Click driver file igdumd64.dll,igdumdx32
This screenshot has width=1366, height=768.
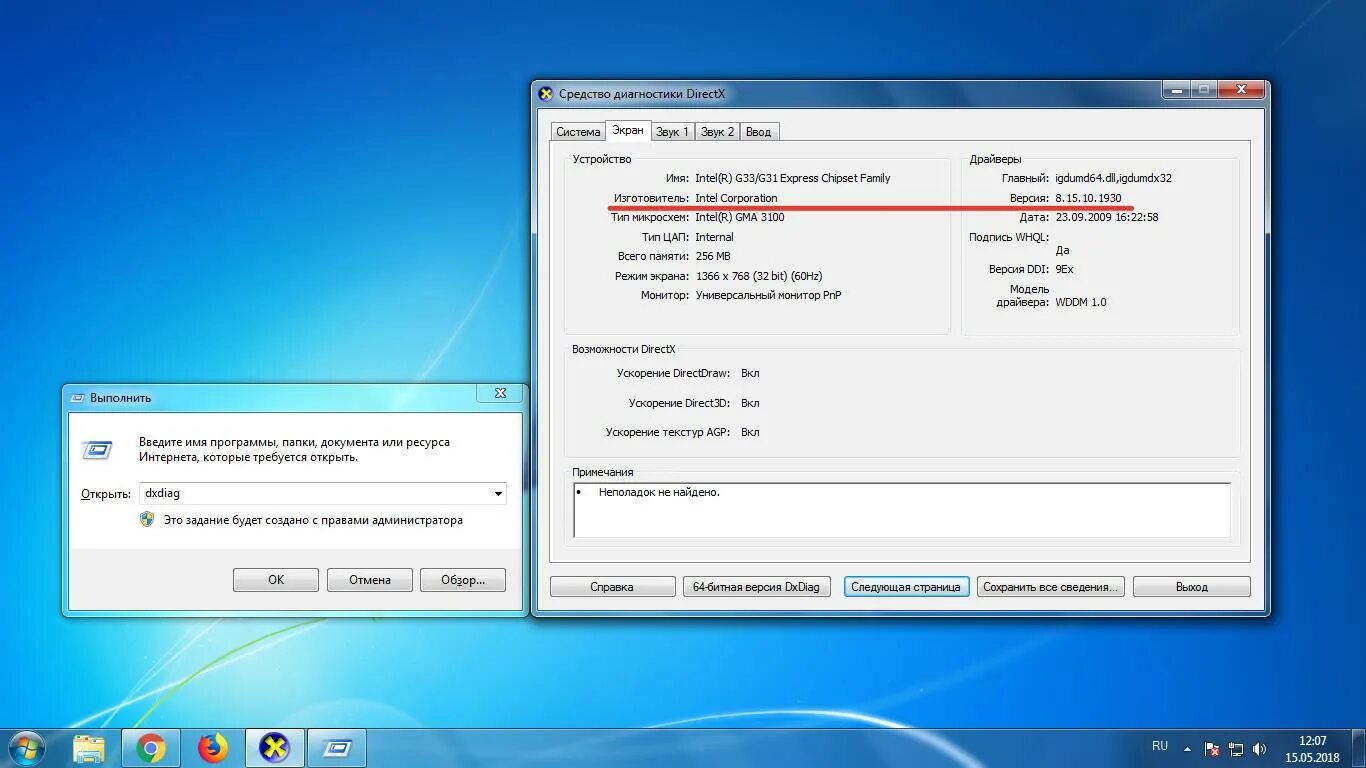[x=1113, y=178]
